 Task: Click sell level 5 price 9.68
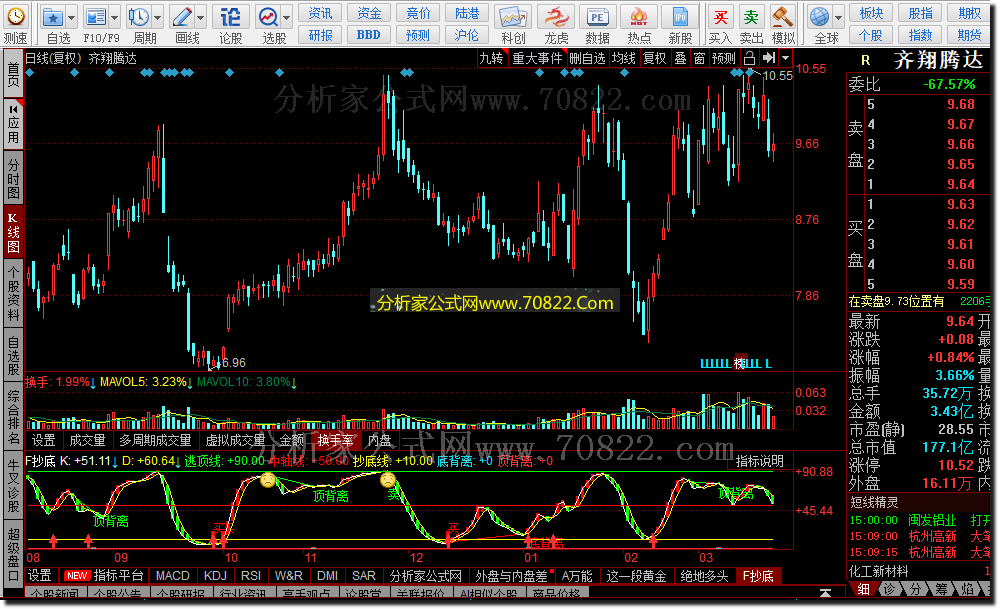pyautogui.click(x=960, y=105)
